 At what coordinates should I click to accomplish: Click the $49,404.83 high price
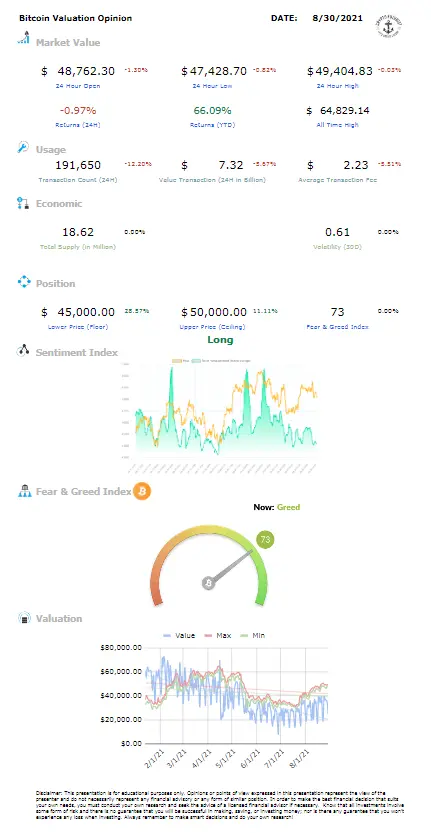(340, 71)
